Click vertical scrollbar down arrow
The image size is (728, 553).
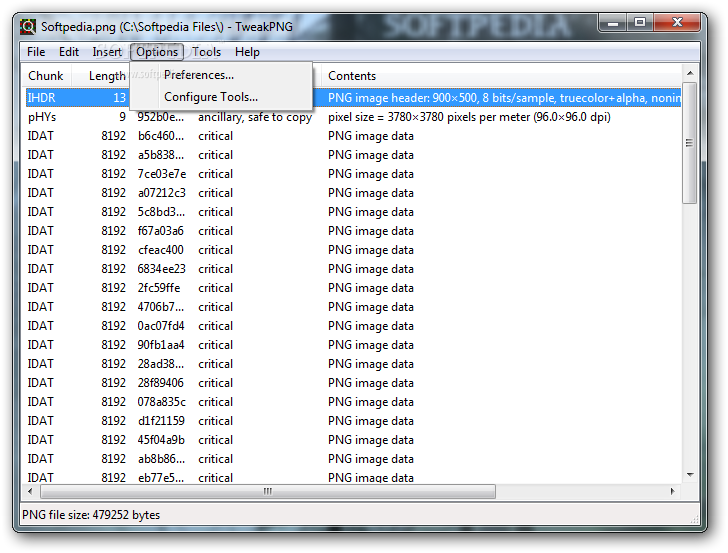click(690, 475)
